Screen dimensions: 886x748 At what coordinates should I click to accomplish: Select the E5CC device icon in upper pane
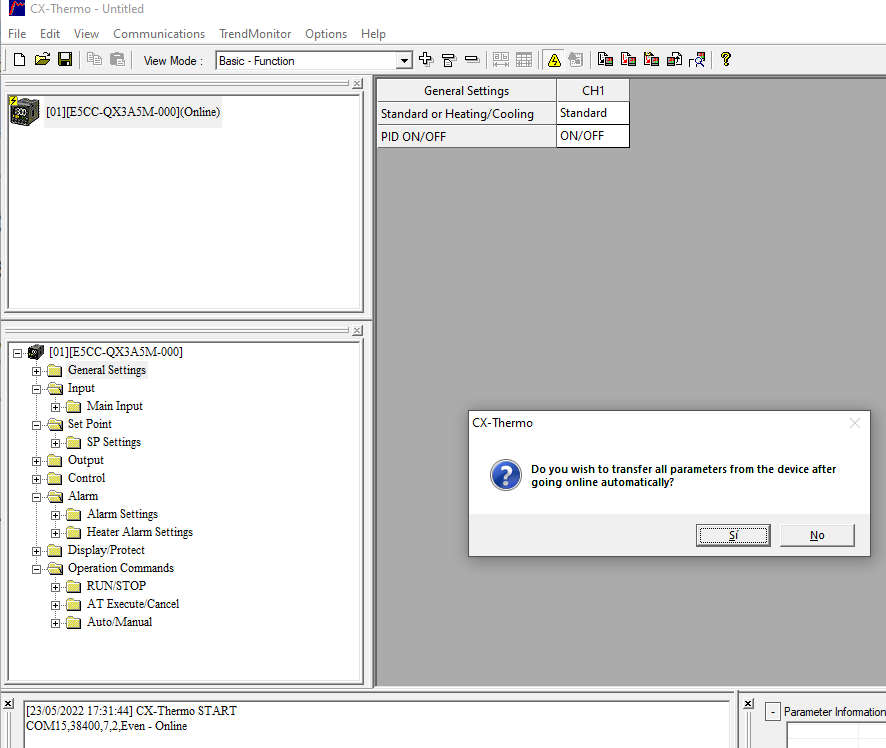pyautogui.click(x=24, y=111)
